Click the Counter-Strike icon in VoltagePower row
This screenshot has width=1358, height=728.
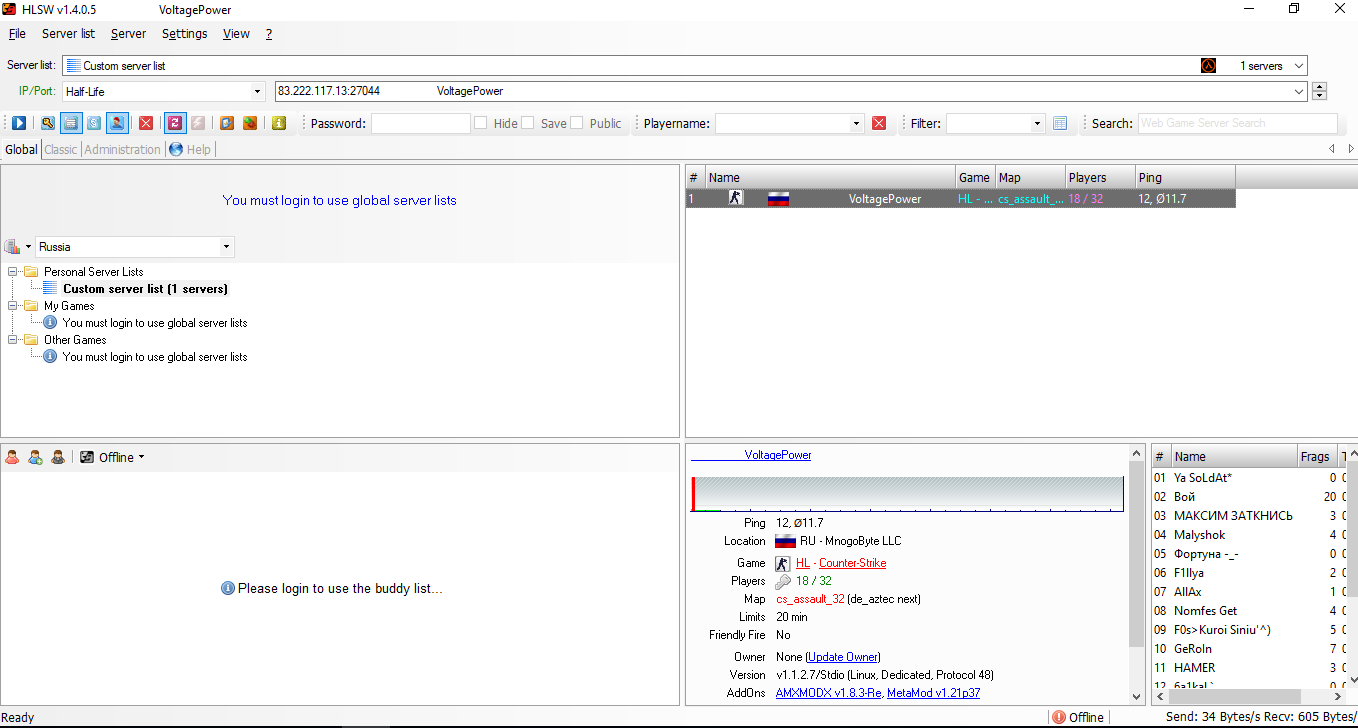(736, 198)
